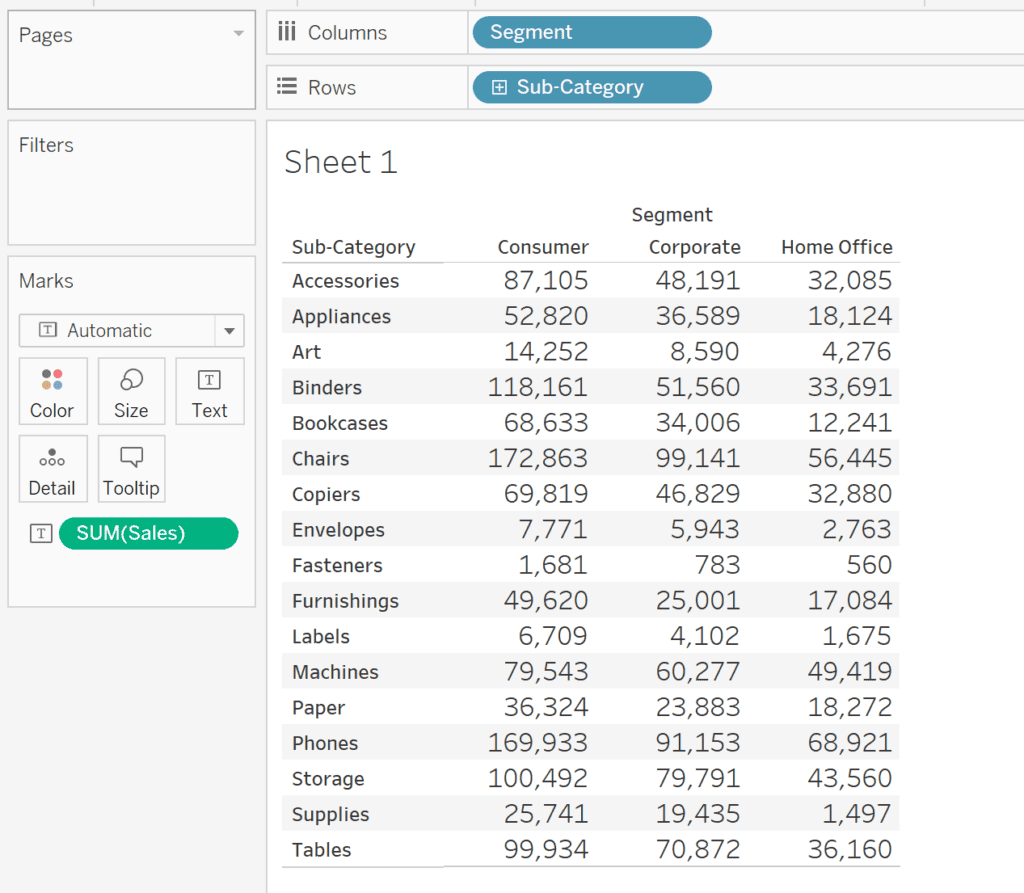Select the SUM(Sales) green pill
This screenshot has height=893, width=1024.
[148, 534]
